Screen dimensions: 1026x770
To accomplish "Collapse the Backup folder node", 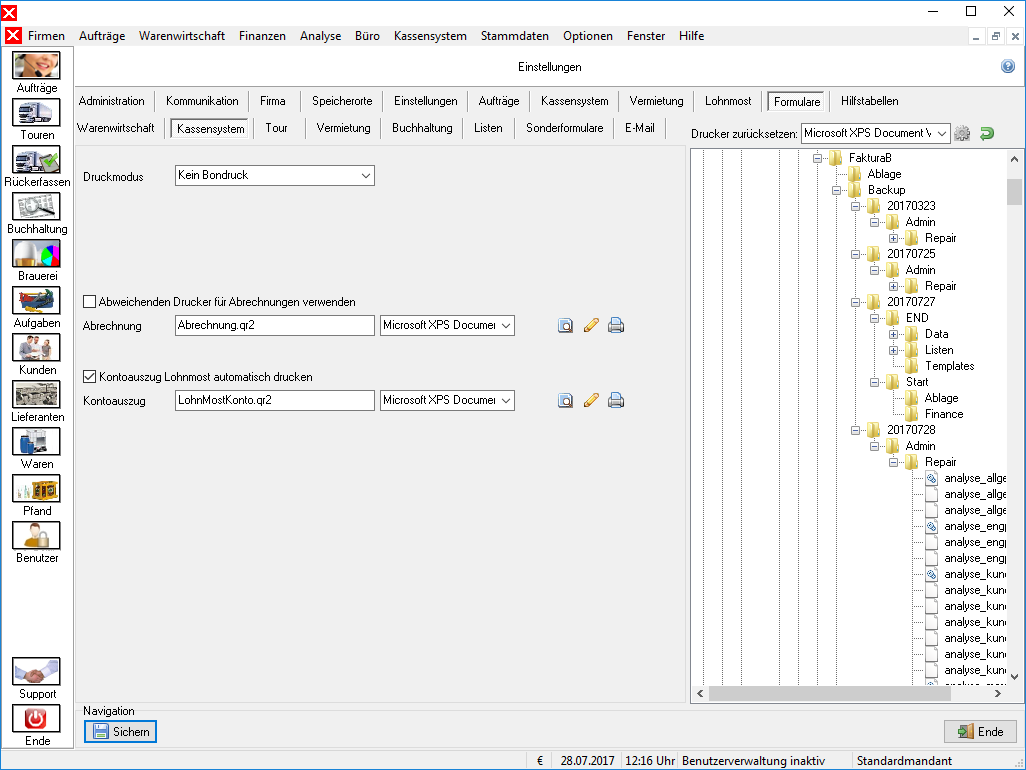I will (836, 190).
